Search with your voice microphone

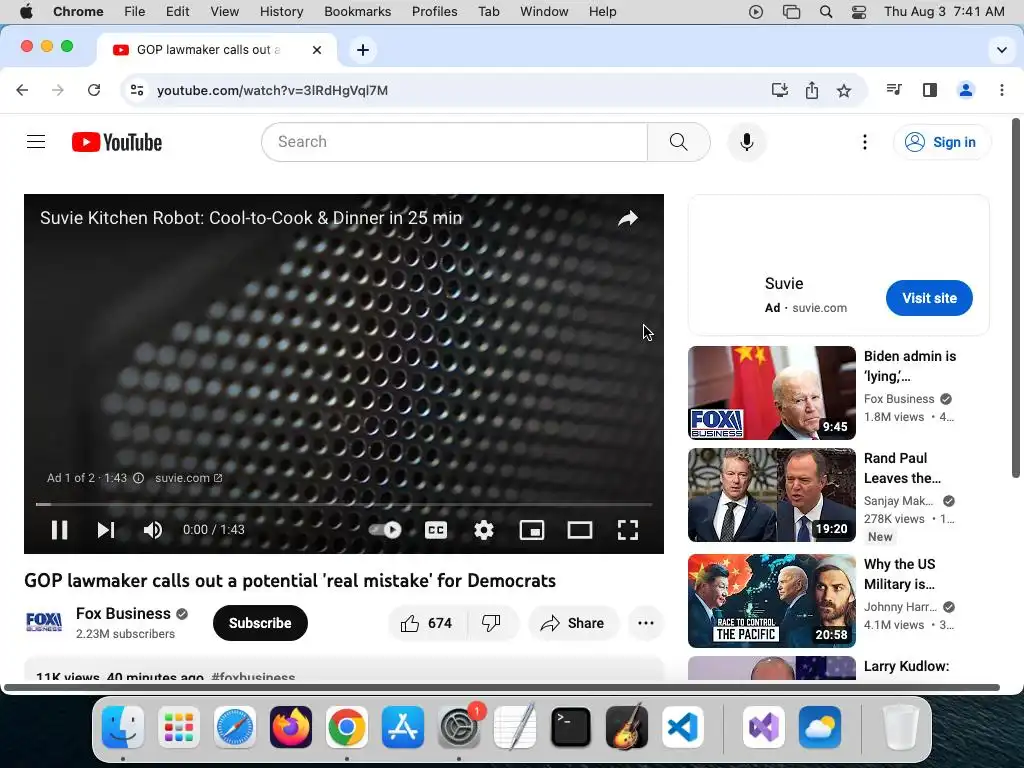(x=746, y=142)
